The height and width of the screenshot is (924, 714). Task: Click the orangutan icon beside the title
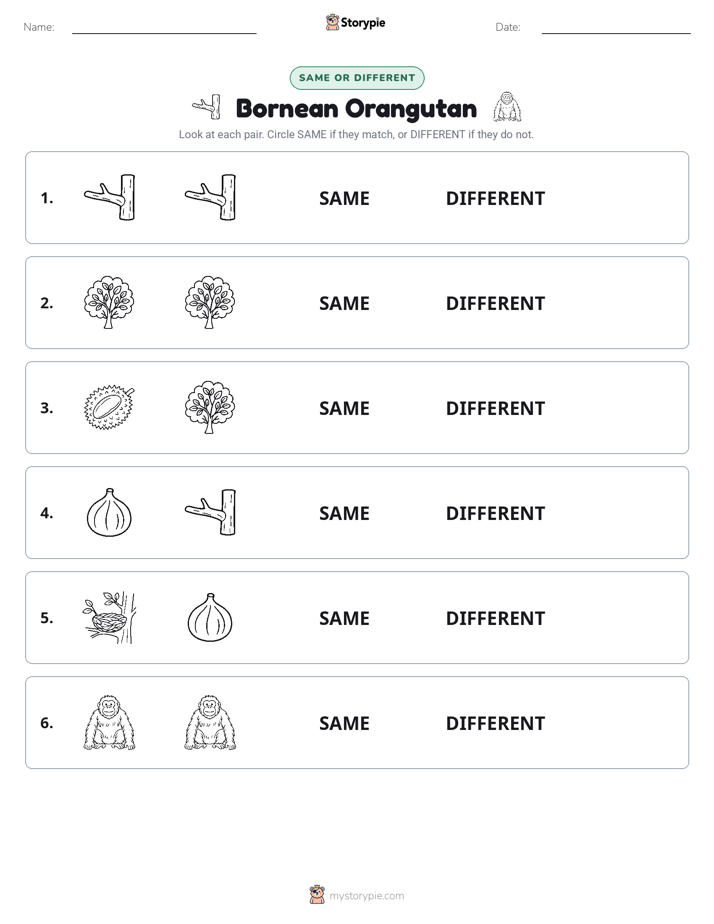click(507, 107)
